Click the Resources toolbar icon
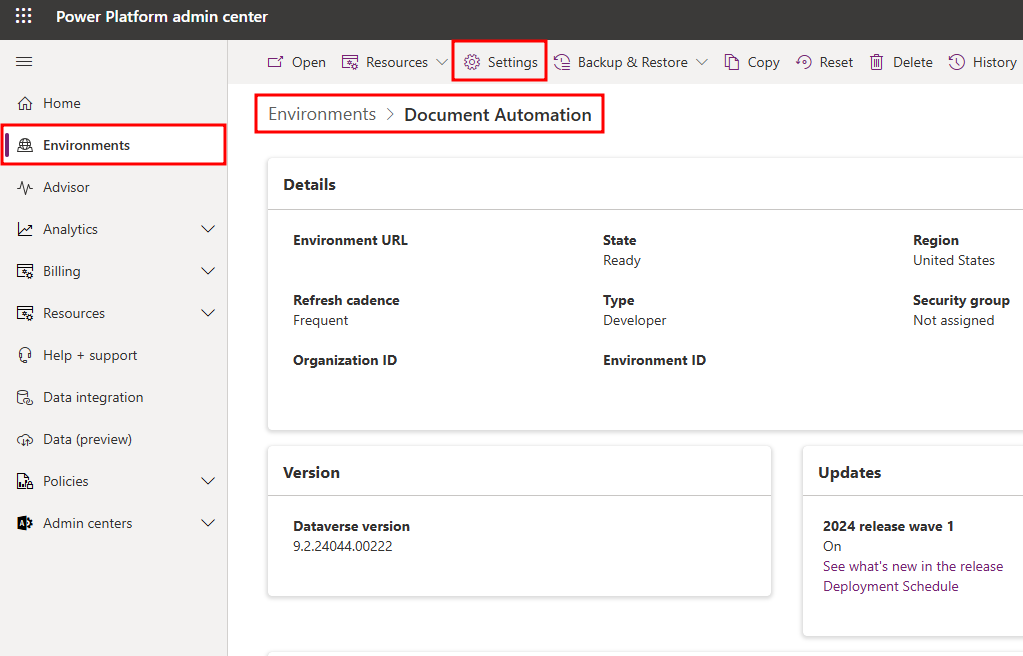Viewport: 1023px width, 656px height. coord(350,62)
